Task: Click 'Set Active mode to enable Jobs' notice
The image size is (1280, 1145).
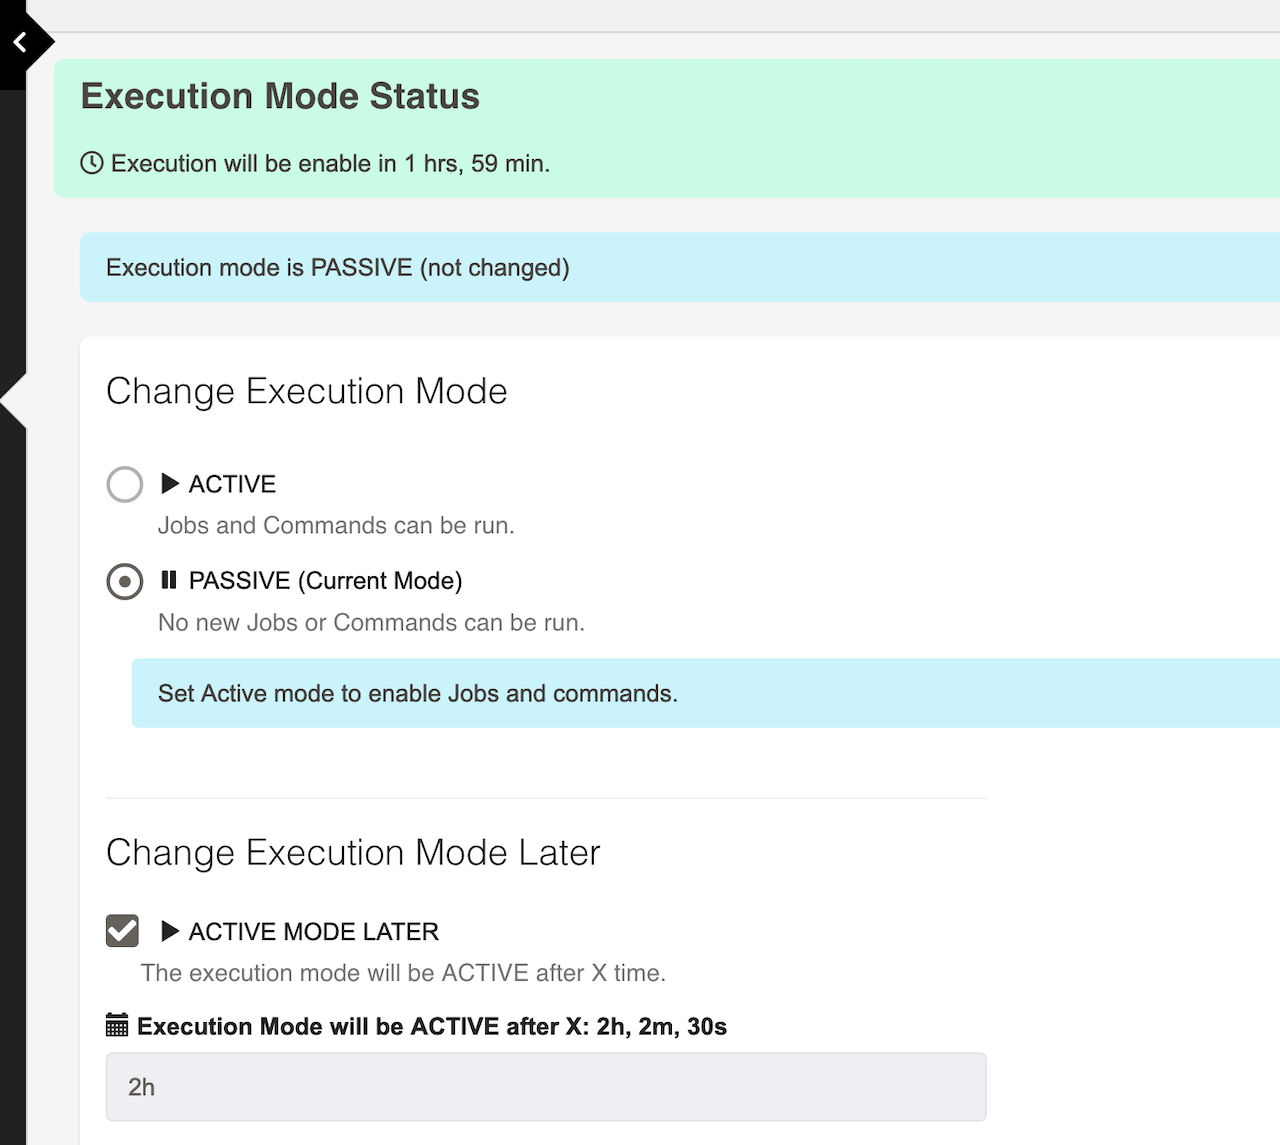Action: pos(418,694)
